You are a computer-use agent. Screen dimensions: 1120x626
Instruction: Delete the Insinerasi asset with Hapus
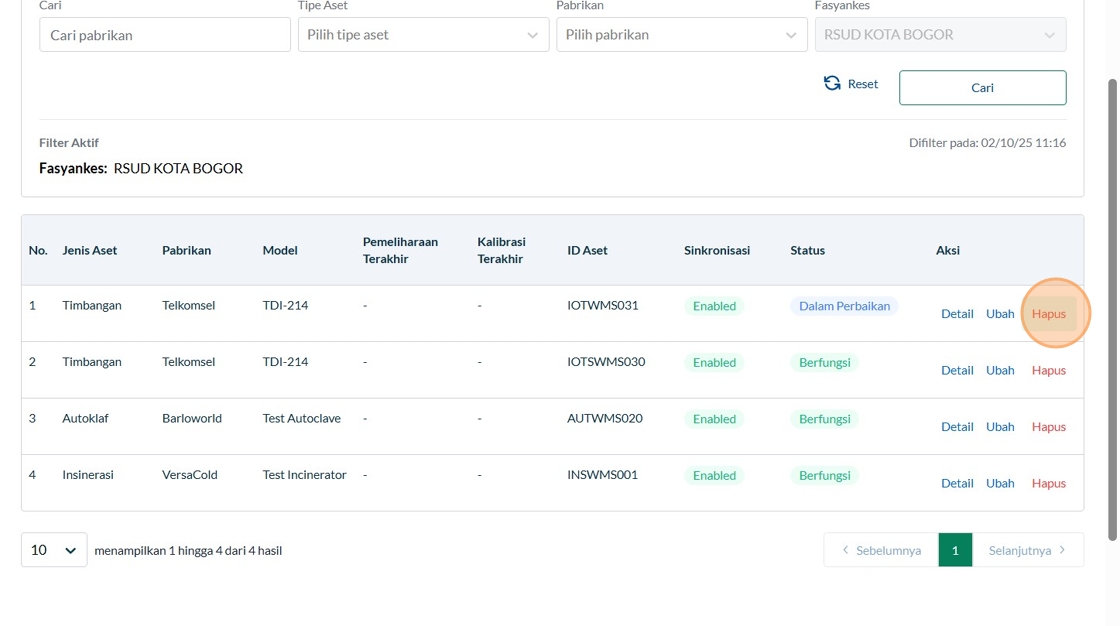(1049, 483)
